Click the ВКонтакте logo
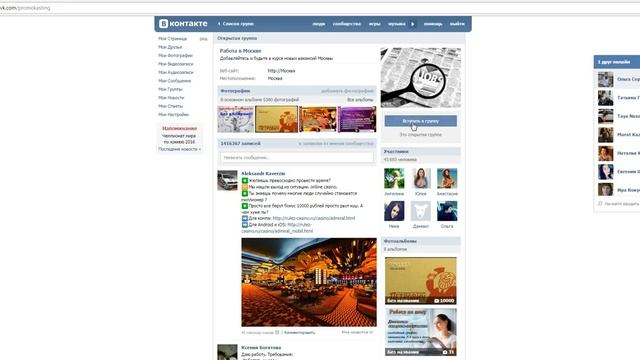 [x=183, y=24]
